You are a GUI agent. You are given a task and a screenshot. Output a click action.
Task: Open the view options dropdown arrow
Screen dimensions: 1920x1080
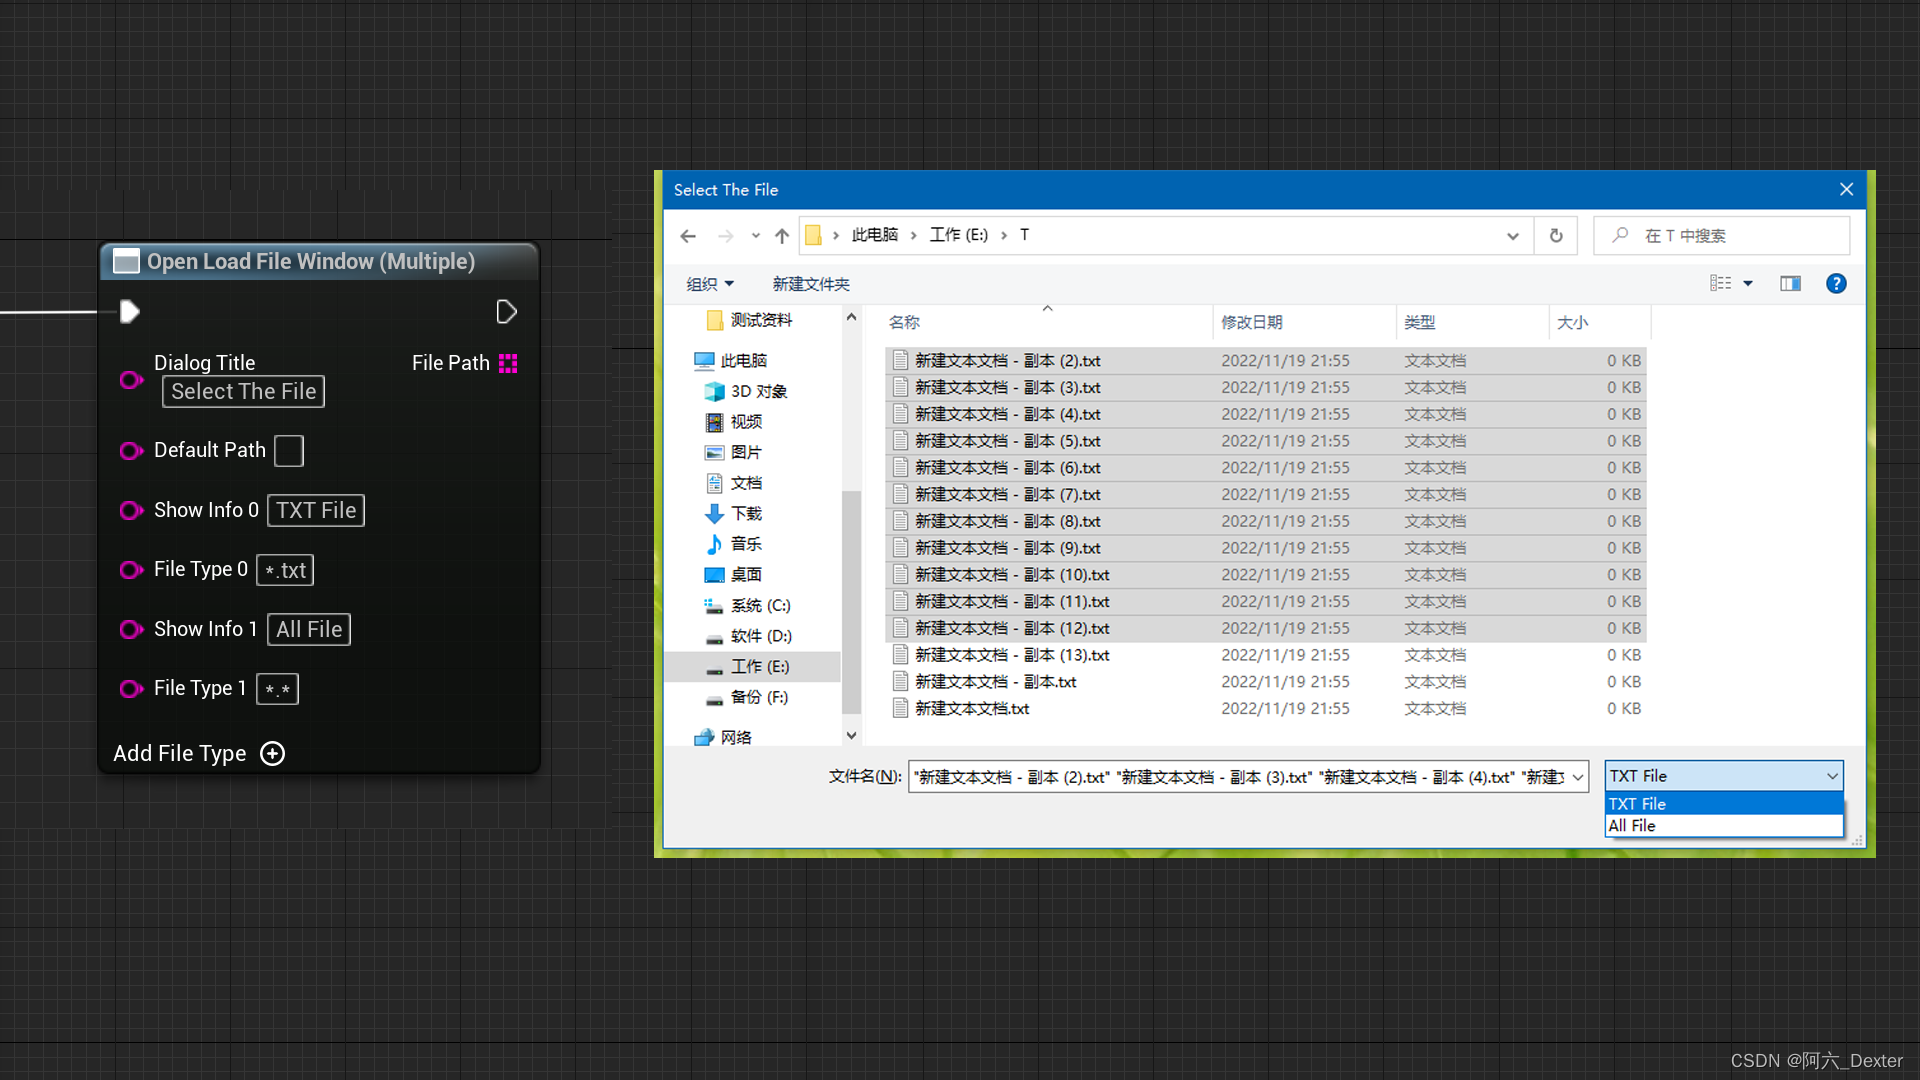coord(1746,283)
